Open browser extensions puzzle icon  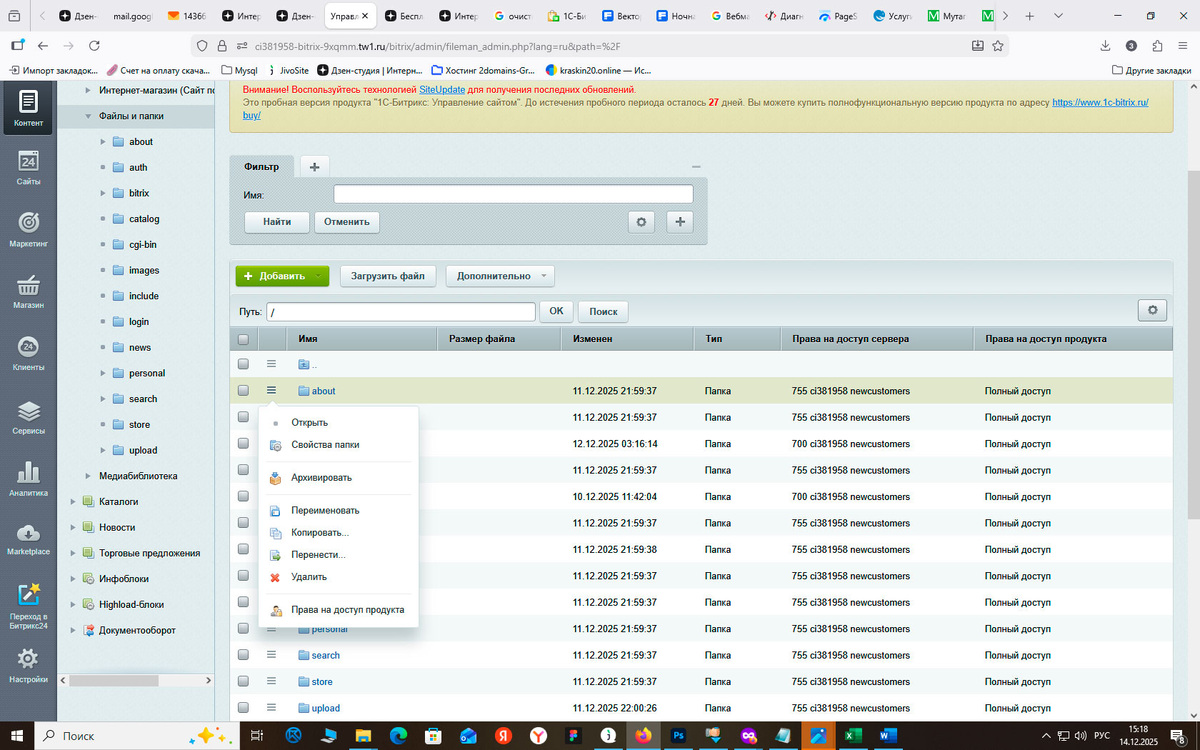(1157, 46)
